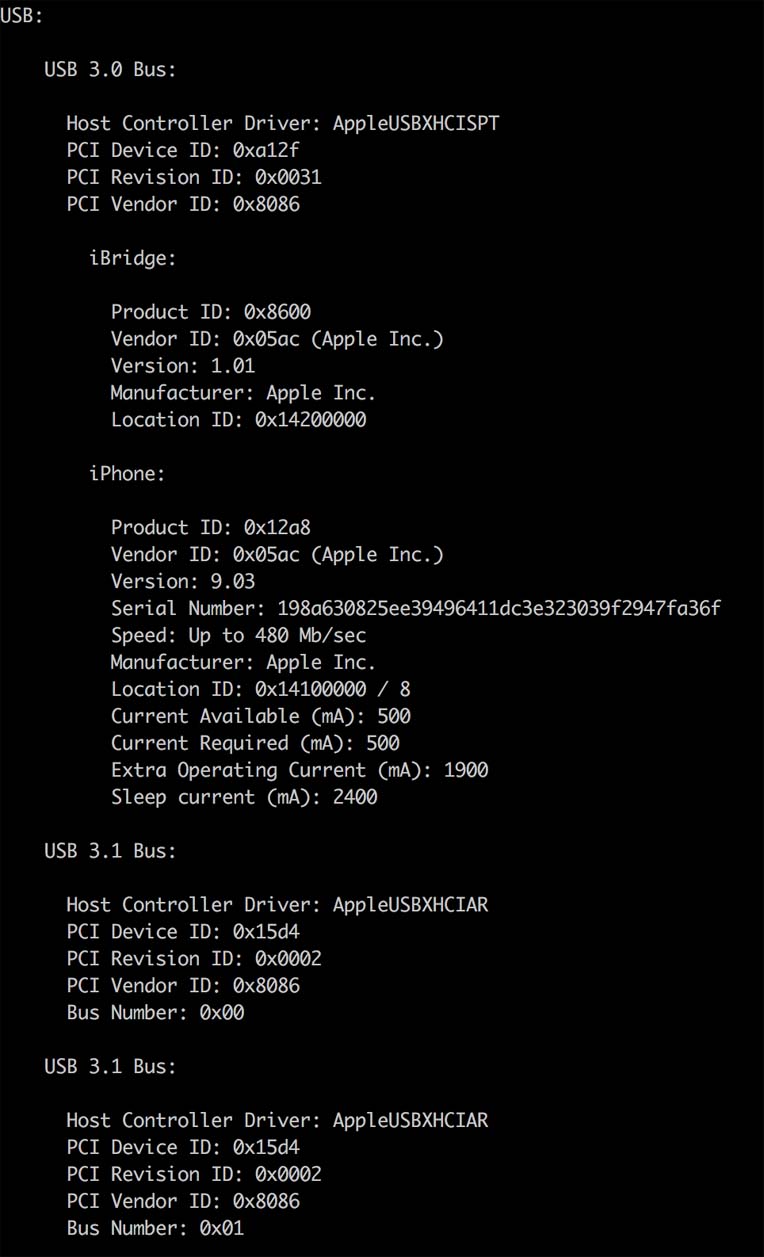Click Host Controller Driver AppleUSBXHCISPT line

[x=282, y=123]
